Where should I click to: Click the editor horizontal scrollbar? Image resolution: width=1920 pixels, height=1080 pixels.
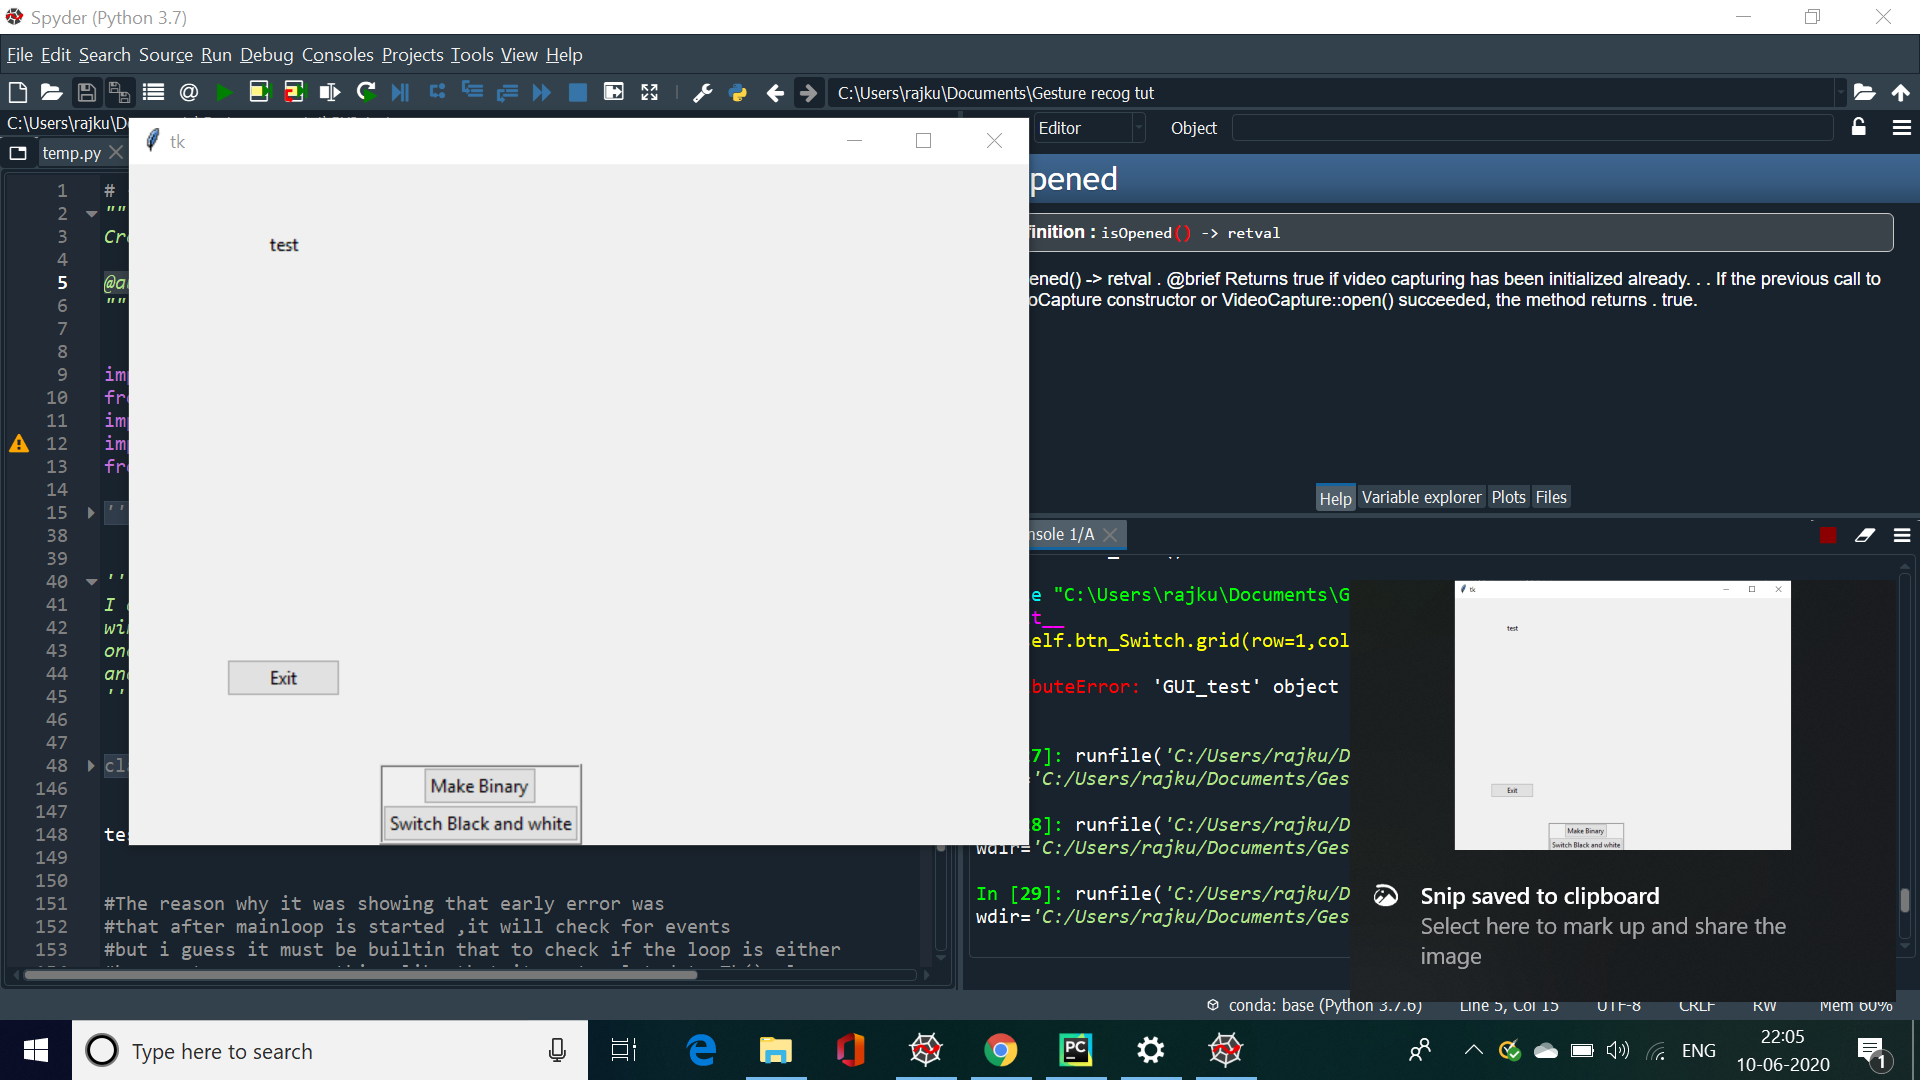(360, 974)
